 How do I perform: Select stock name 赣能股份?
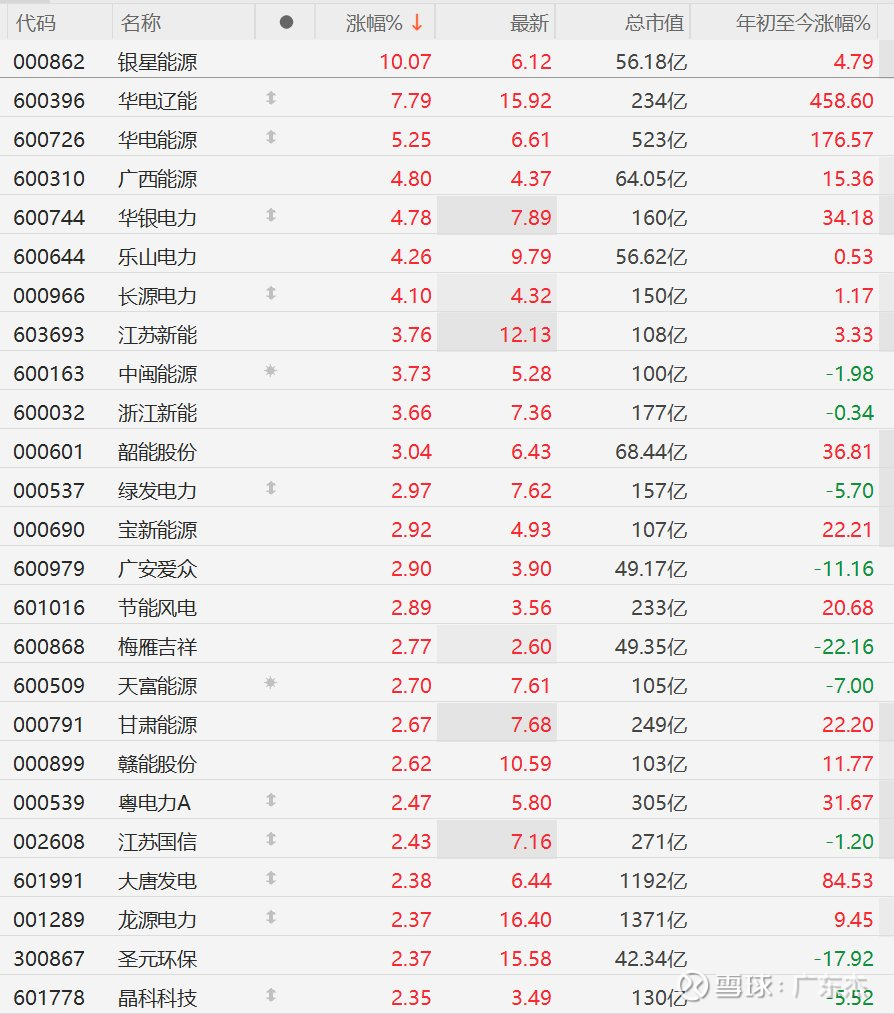pyautogui.click(x=157, y=764)
